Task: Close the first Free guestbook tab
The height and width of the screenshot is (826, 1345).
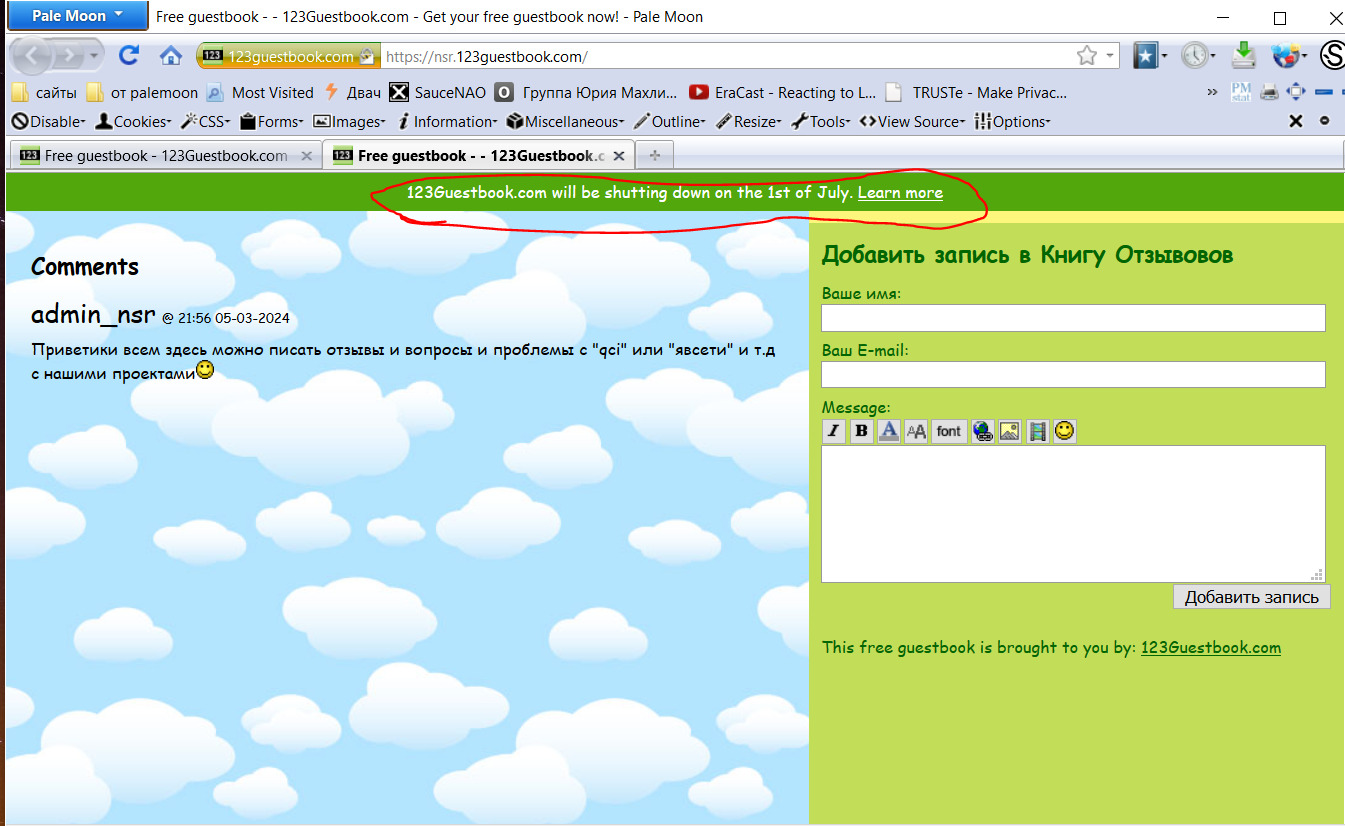Action: pos(307,156)
